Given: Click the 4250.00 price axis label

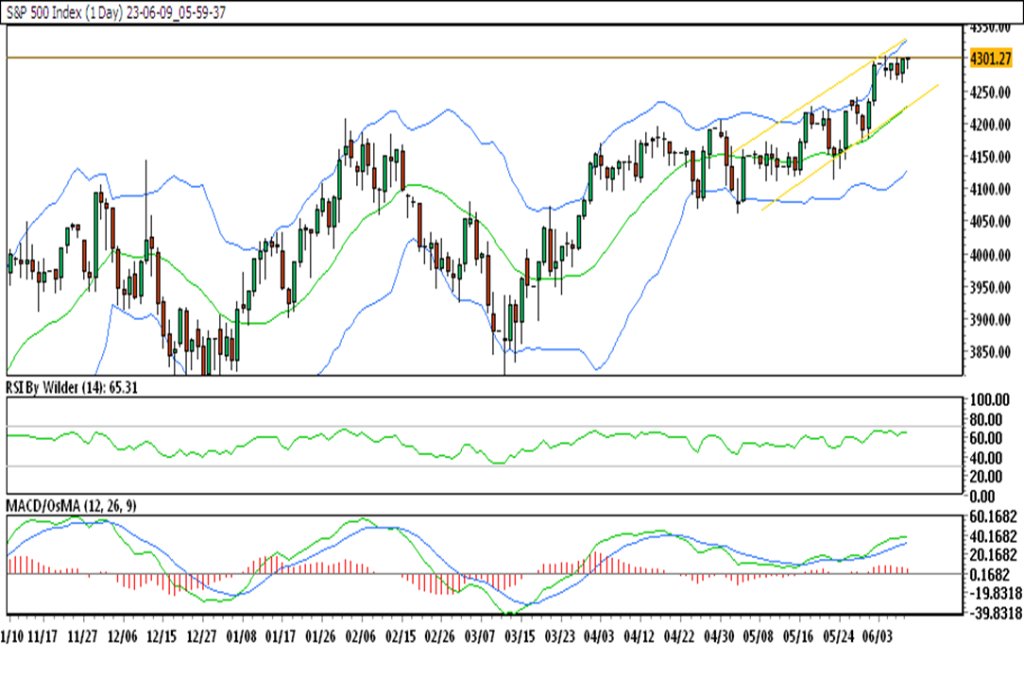Looking at the screenshot, I should click(990, 92).
